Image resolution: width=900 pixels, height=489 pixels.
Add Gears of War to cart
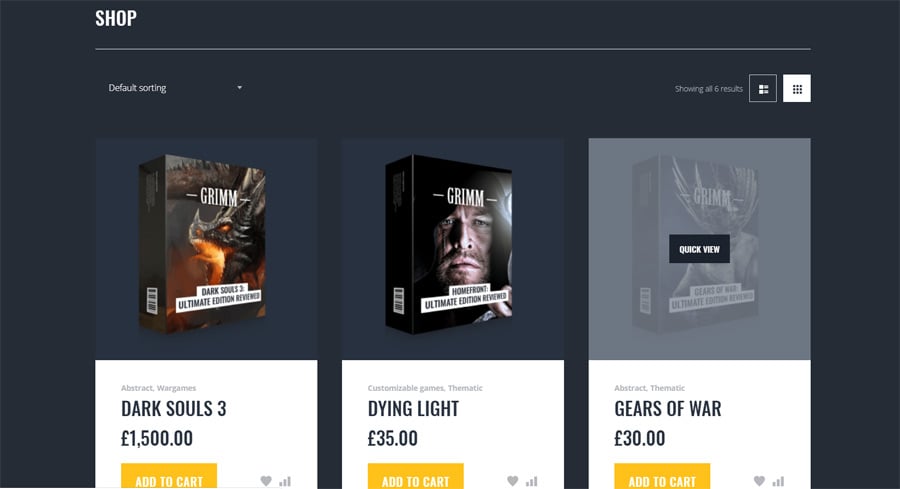[662, 476]
